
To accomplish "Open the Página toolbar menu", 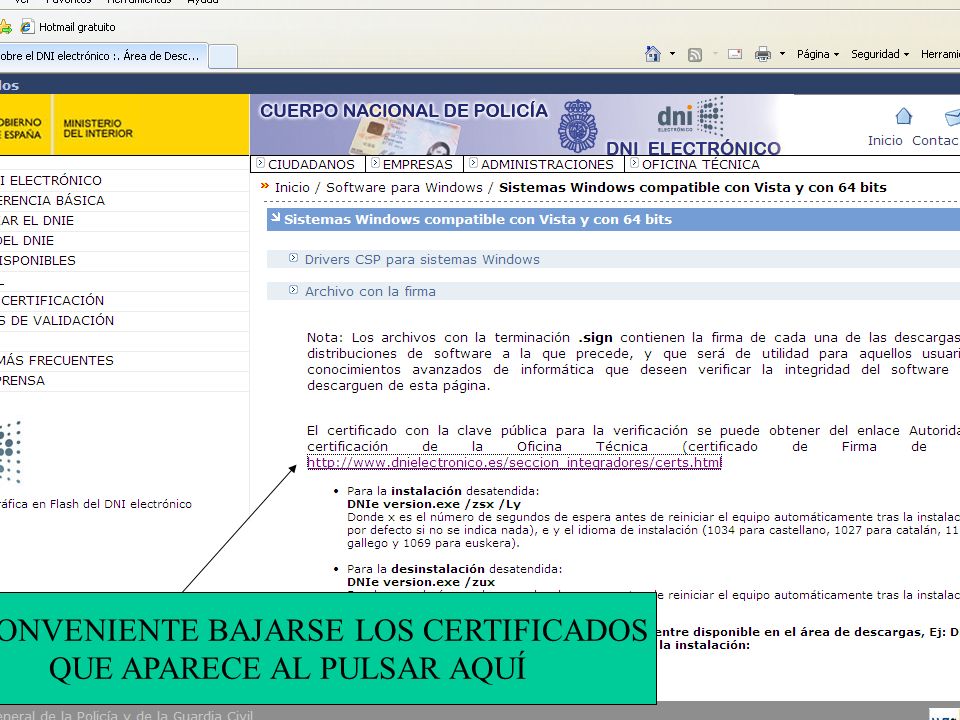I will pos(818,54).
